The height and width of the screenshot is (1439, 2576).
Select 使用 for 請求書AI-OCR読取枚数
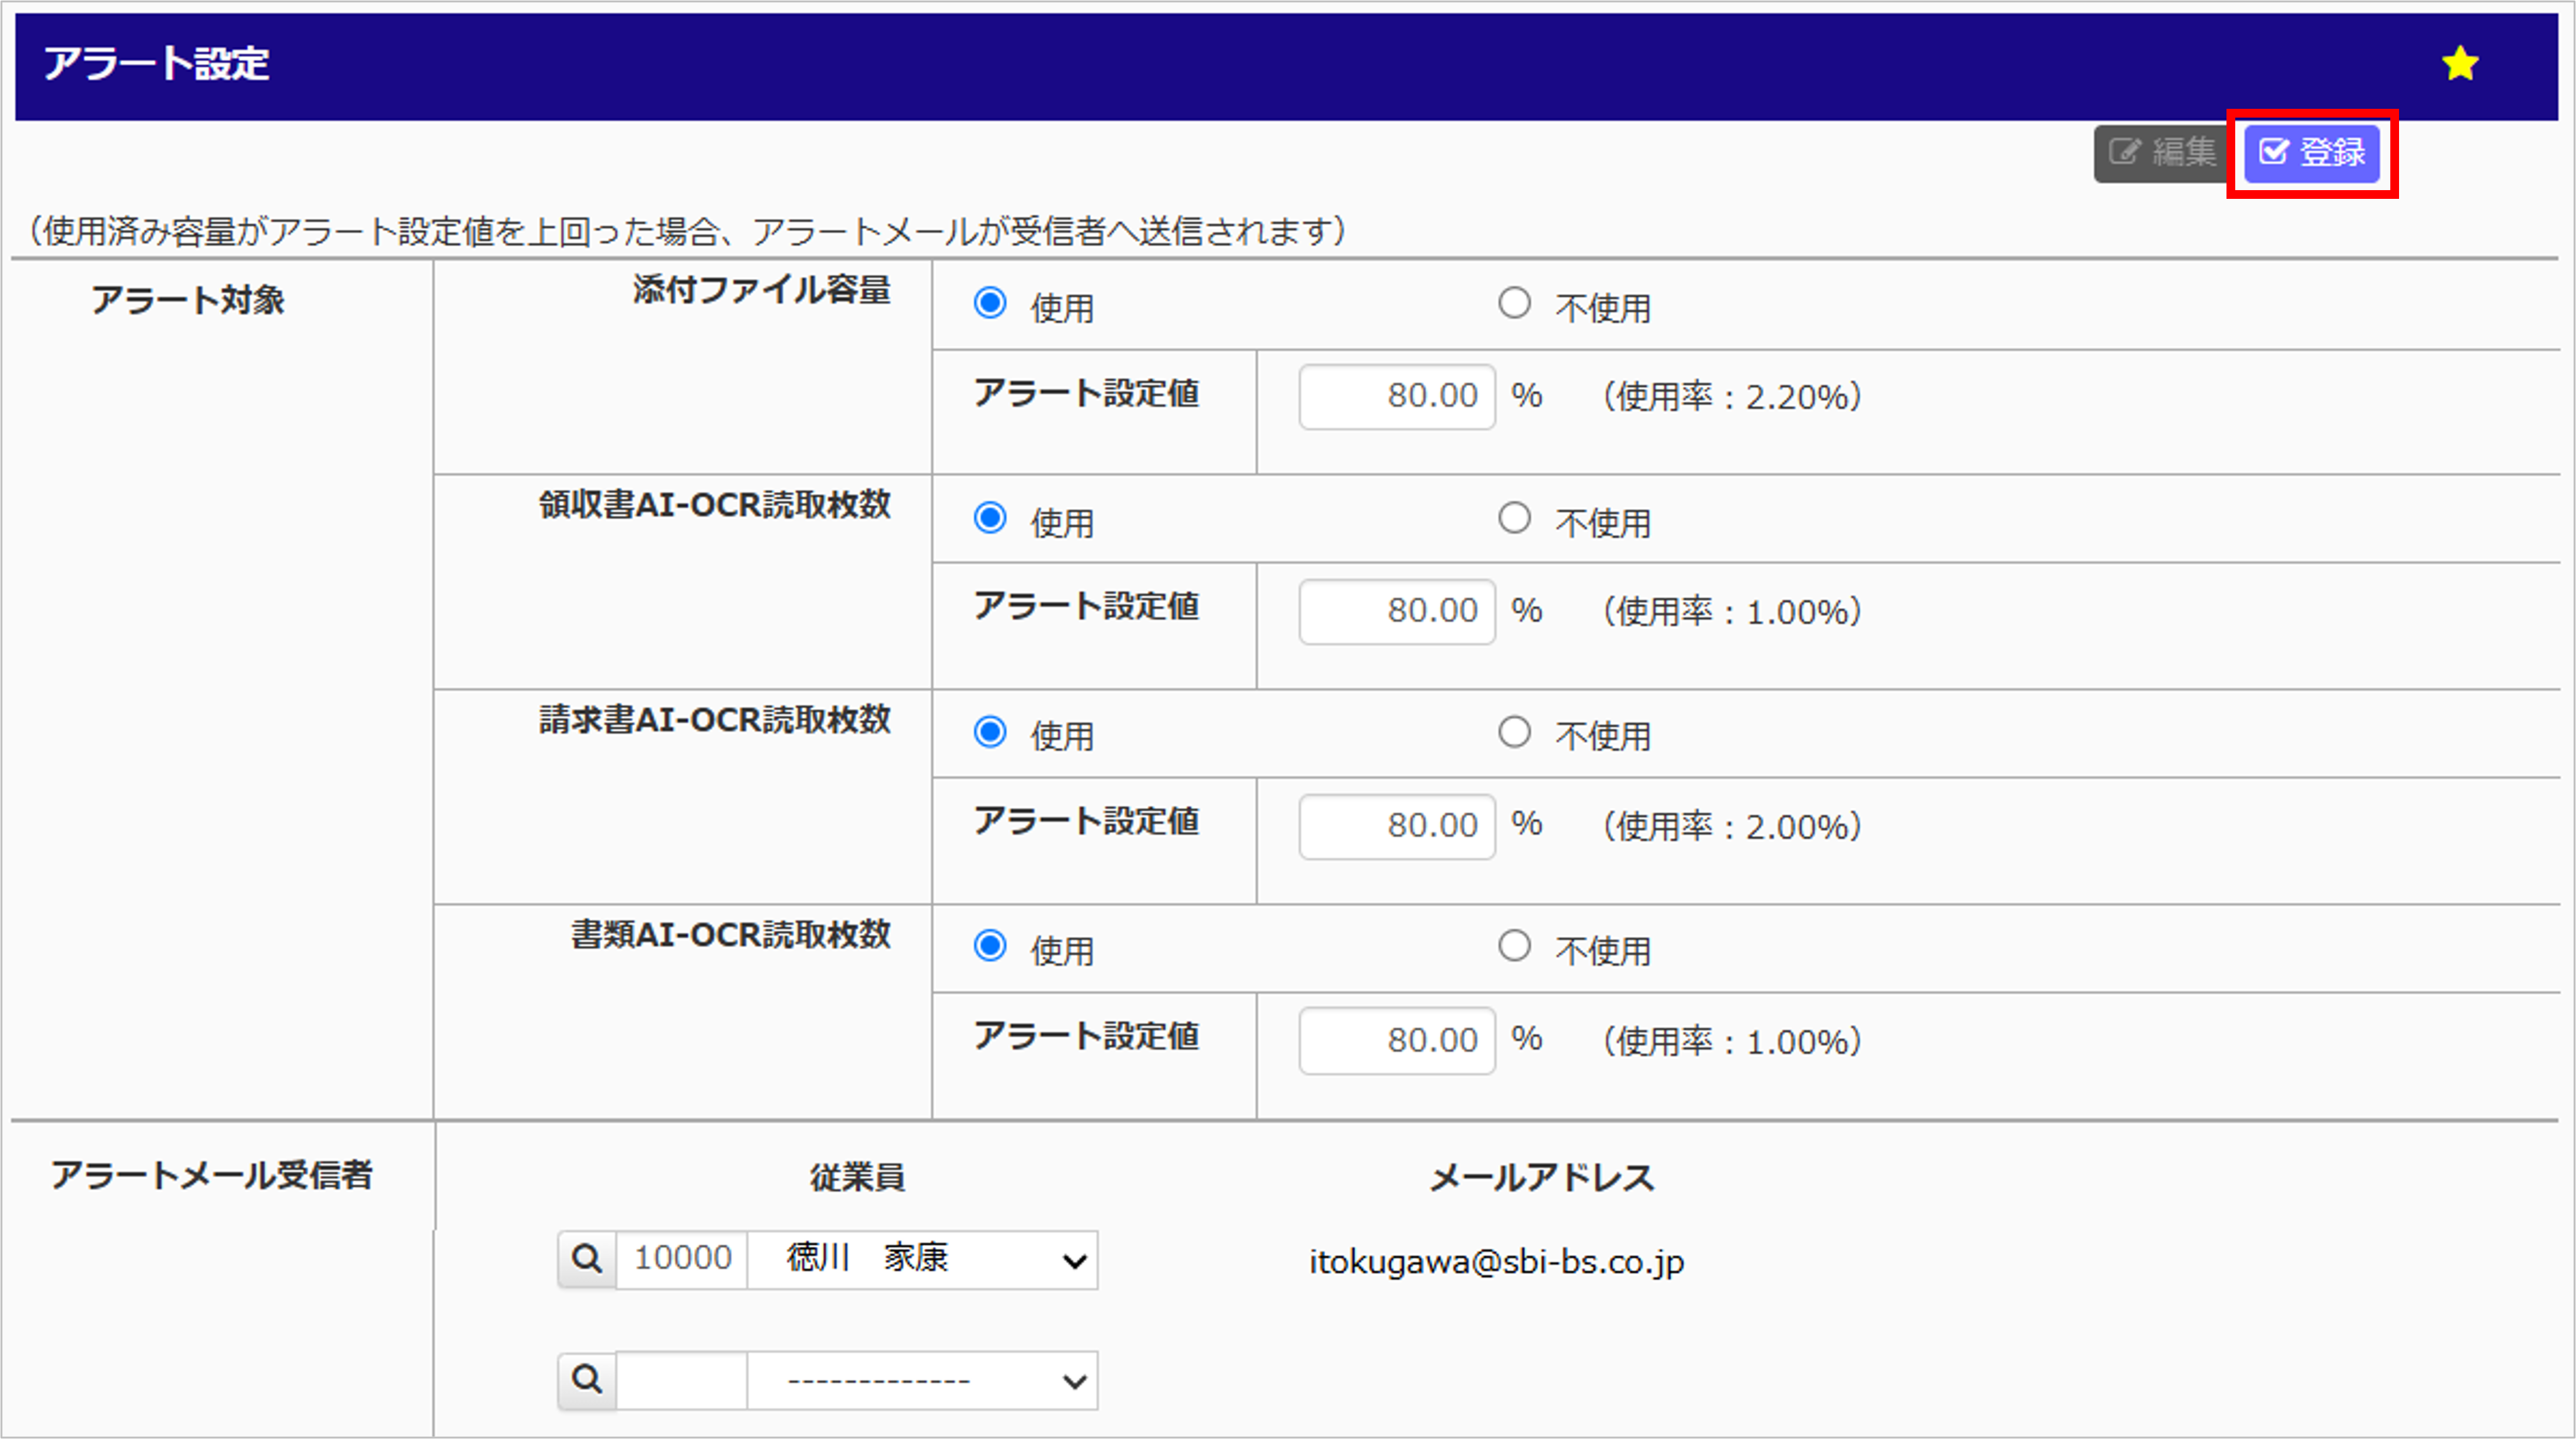(x=990, y=732)
